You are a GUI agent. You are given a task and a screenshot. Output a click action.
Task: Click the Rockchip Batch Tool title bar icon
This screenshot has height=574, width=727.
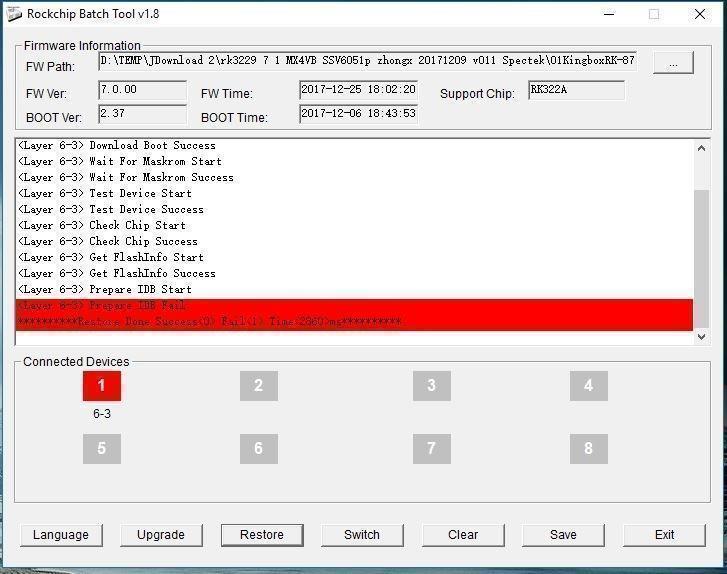click(x=14, y=14)
